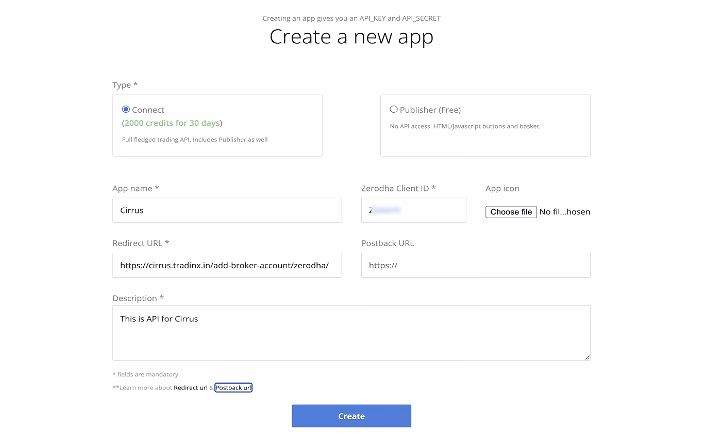
Task: Click inside the Description text area
Action: click(350, 332)
